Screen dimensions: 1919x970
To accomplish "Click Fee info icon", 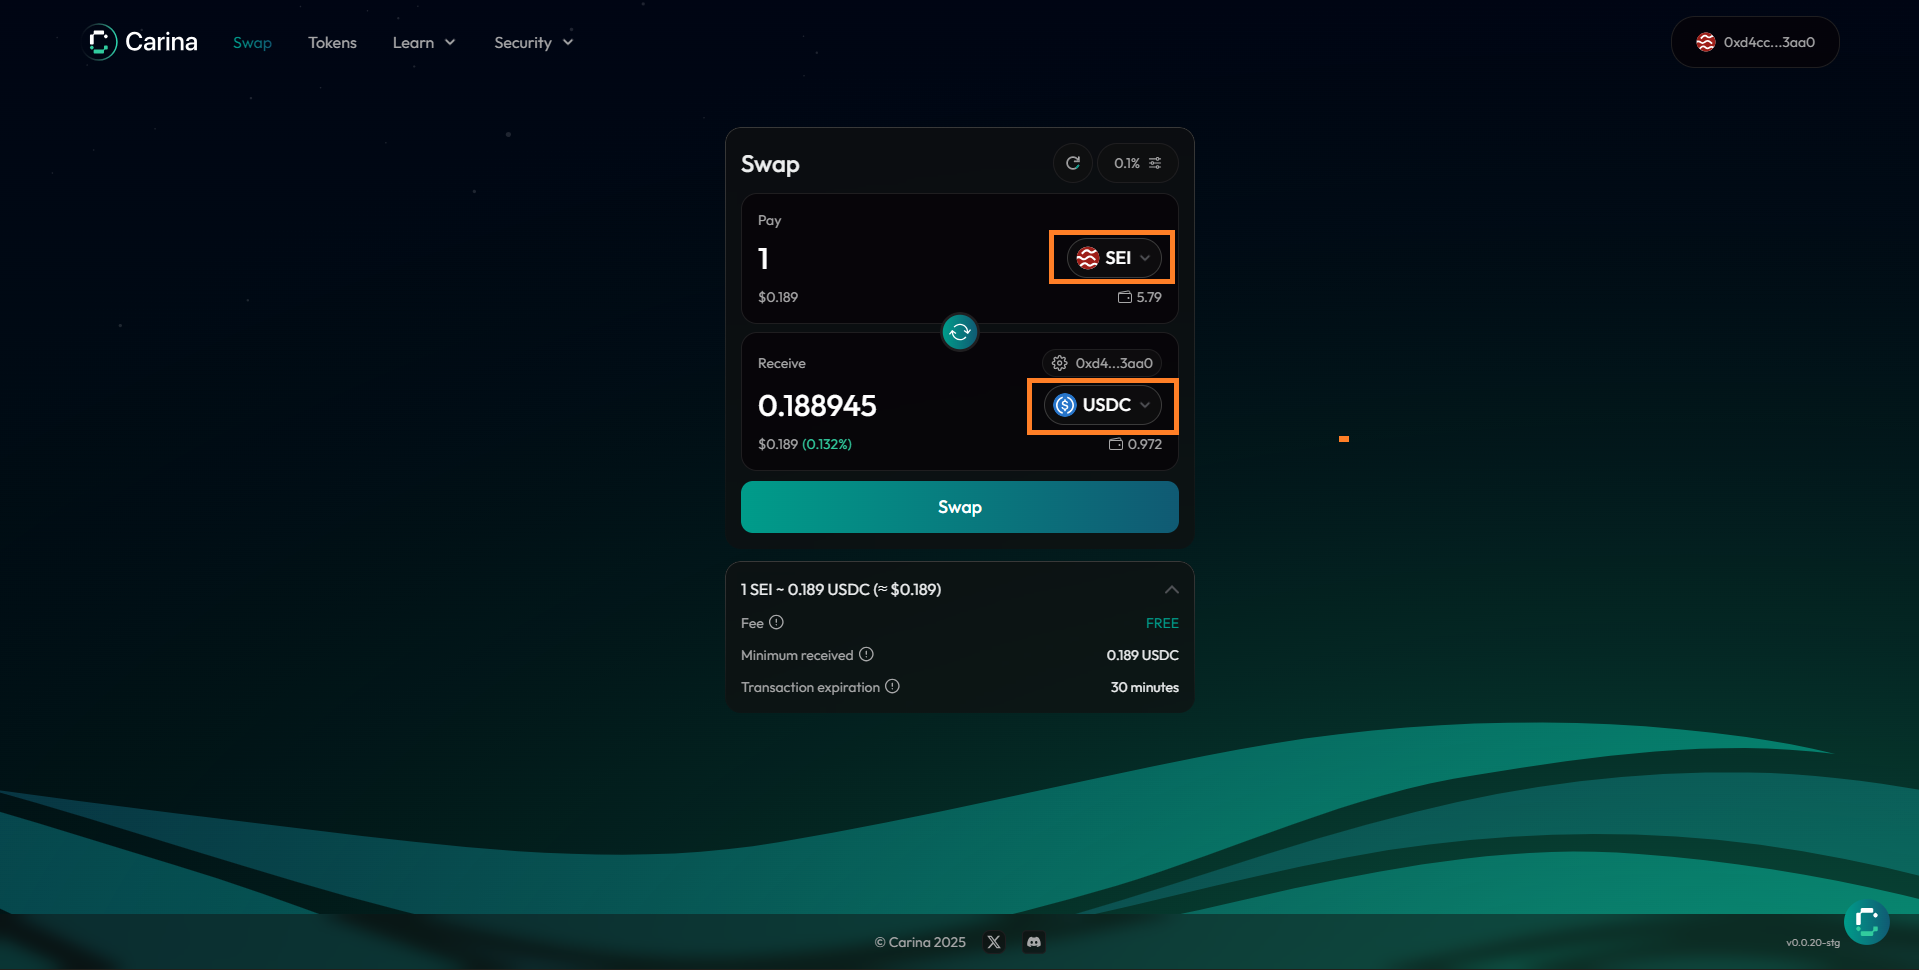I will click(x=776, y=622).
